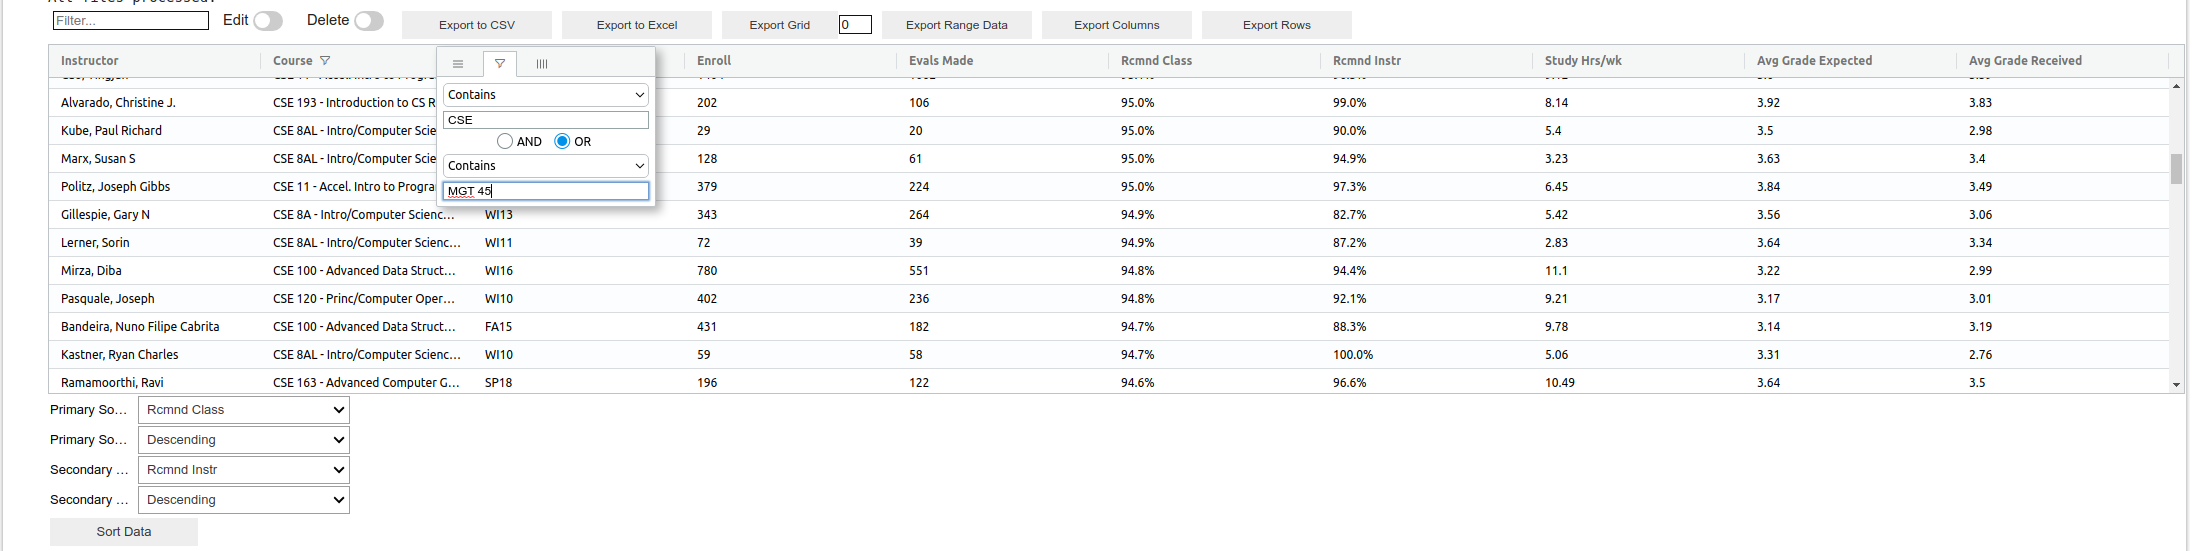Image resolution: width=2200 pixels, height=551 pixels.
Task: Open the primary sort Descending dropdown
Action: point(244,440)
